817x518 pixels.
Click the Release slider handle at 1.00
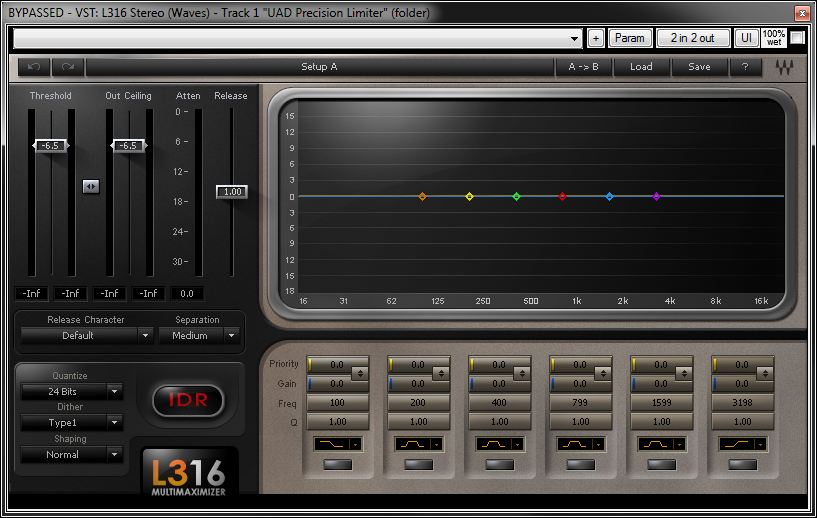232,192
